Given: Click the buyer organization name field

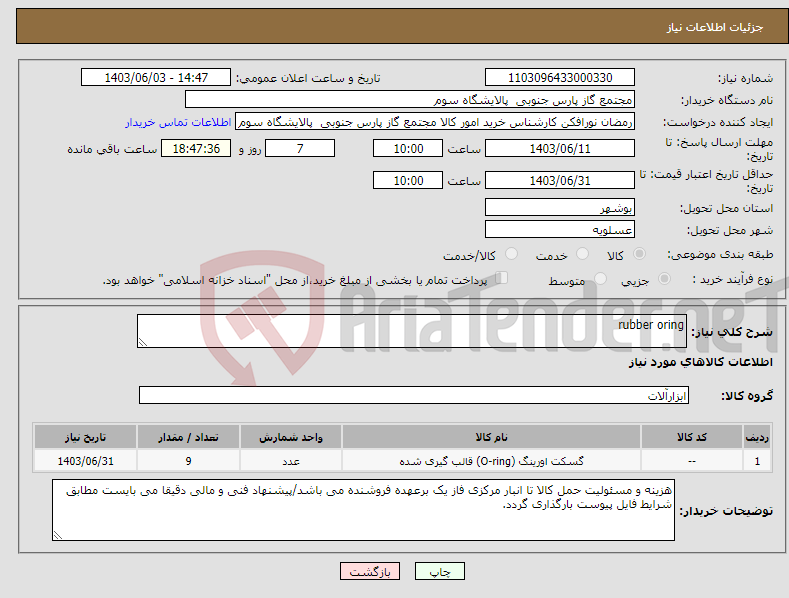Looking at the screenshot, I should tap(410, 100).
